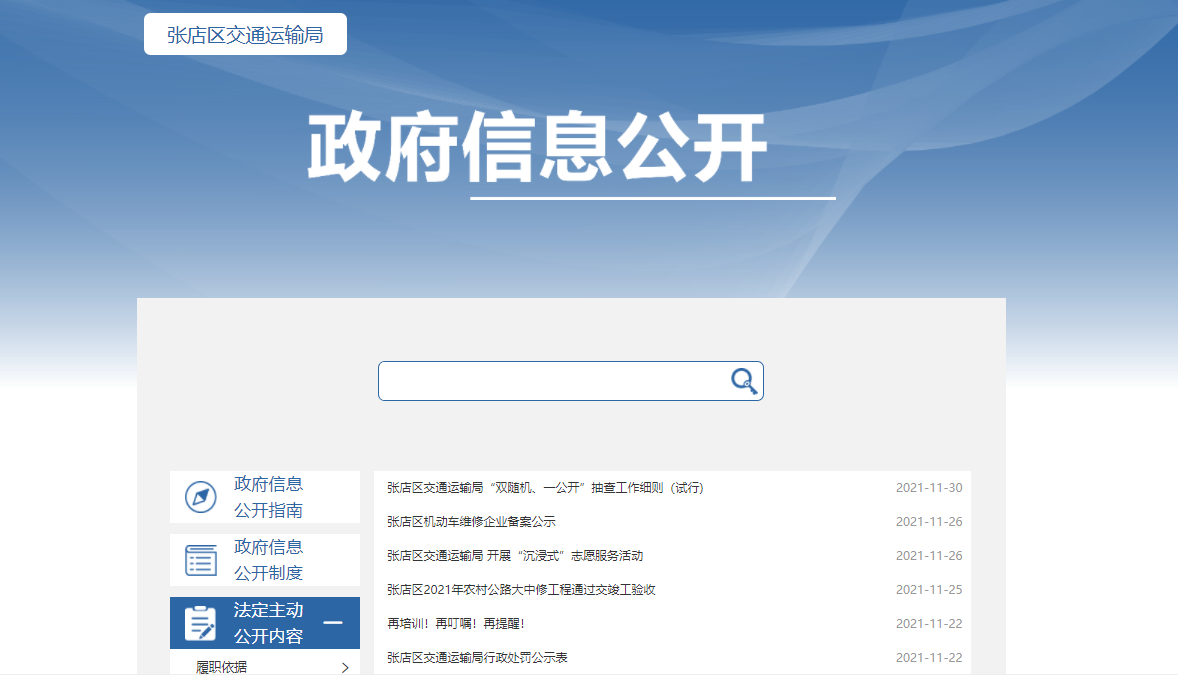1178x680 pixels.
Task: Open the “沉浸式”志愿服务活动 article
Action: tap(515, 556)
